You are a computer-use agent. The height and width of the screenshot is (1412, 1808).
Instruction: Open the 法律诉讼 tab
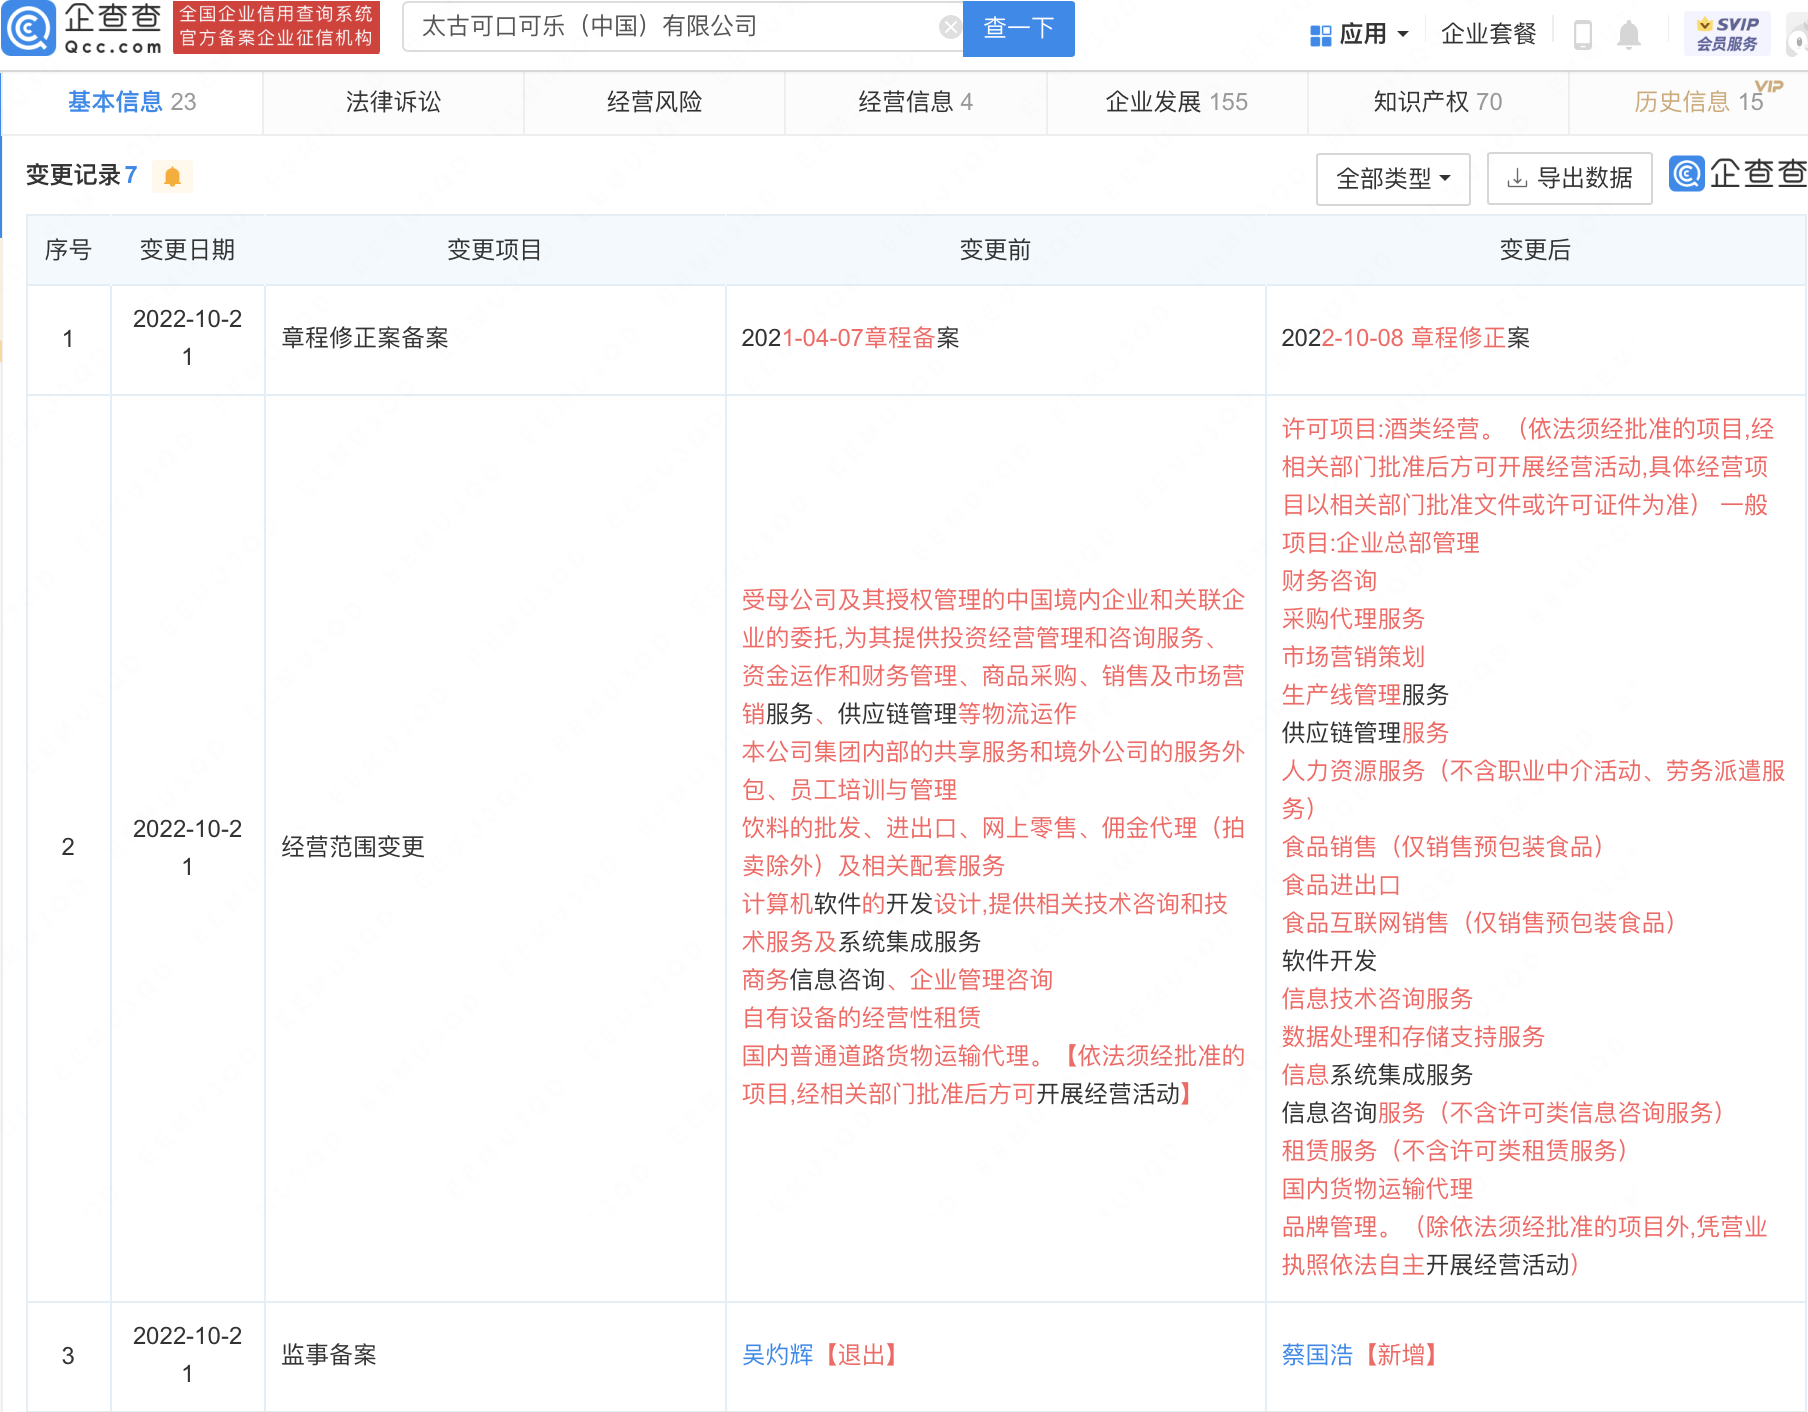tap(393, 102)
